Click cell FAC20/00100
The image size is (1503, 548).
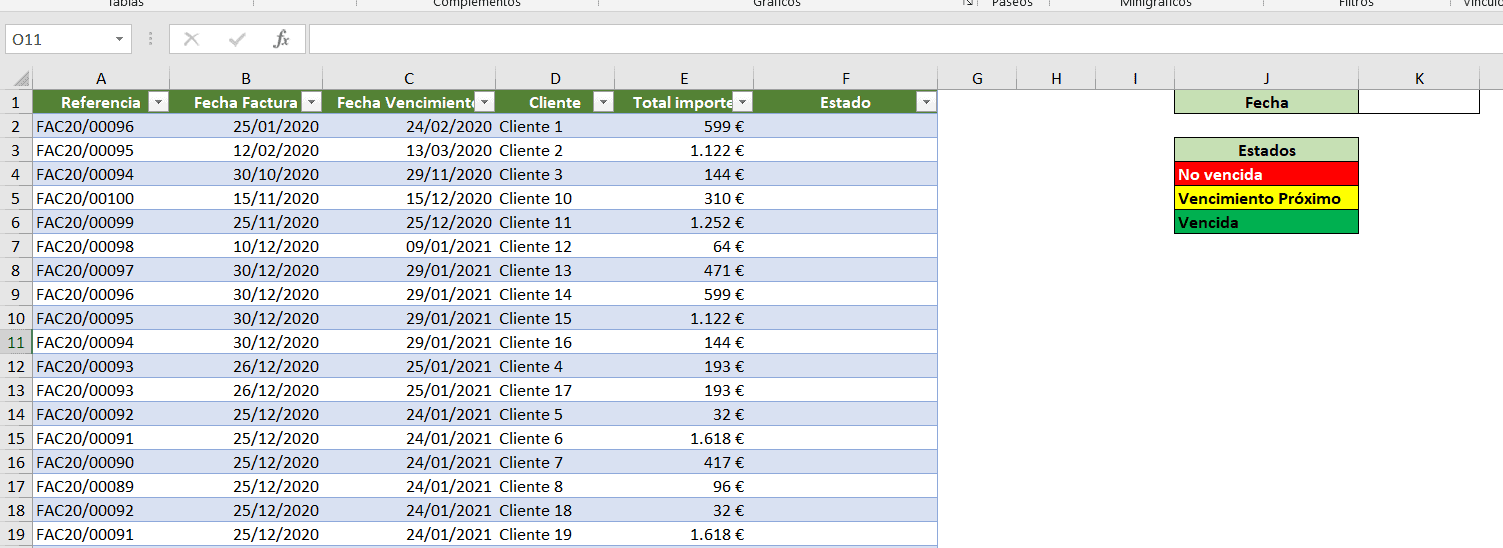tap(101, 198)
